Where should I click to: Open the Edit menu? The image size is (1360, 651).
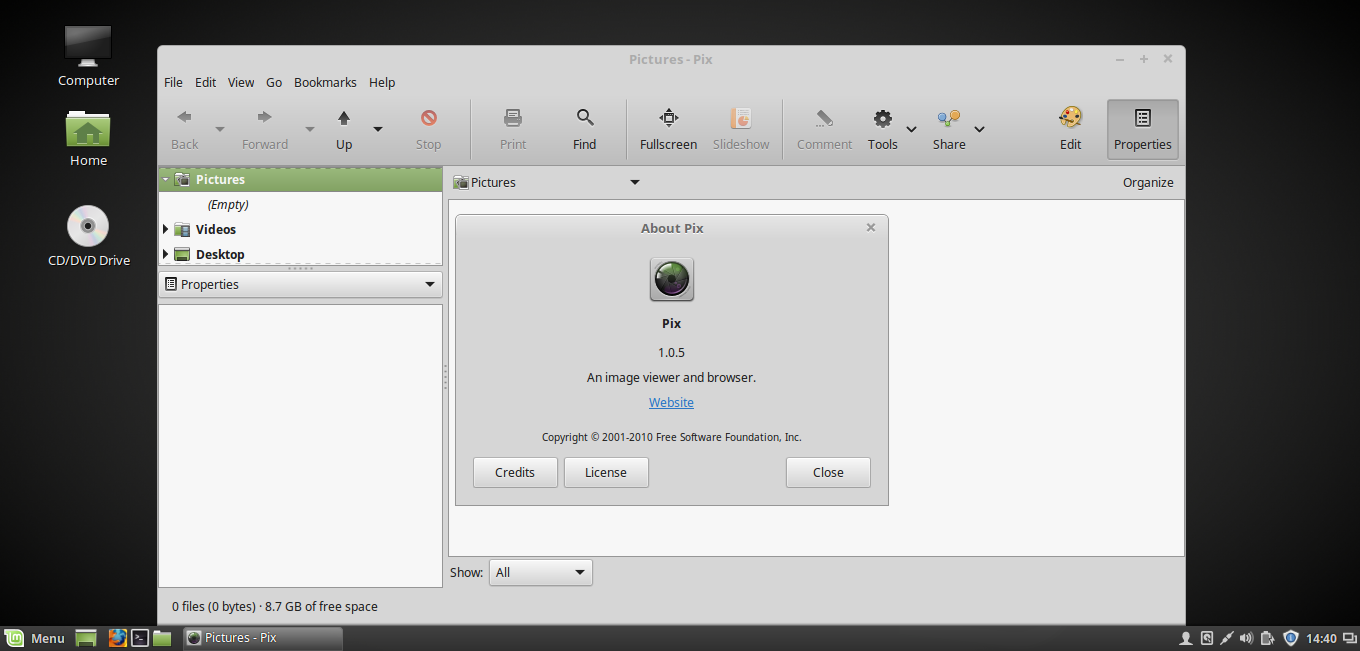(205, 82)
